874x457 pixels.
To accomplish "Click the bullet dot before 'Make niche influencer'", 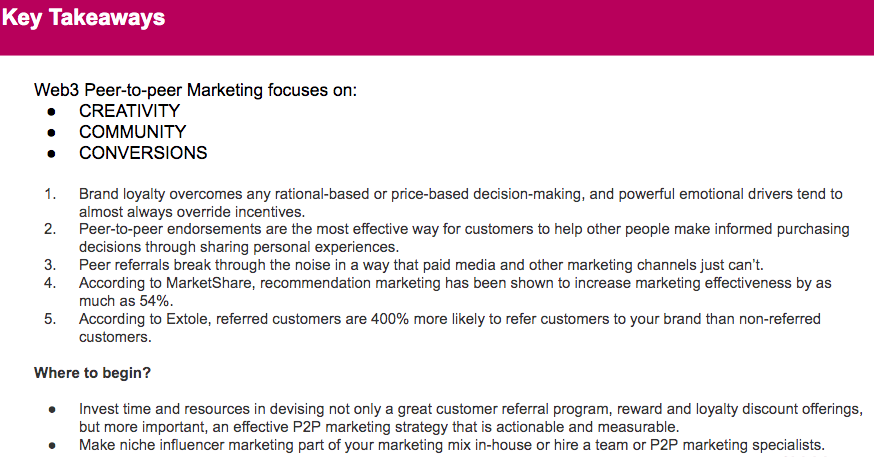I will [x=52, y=445].
